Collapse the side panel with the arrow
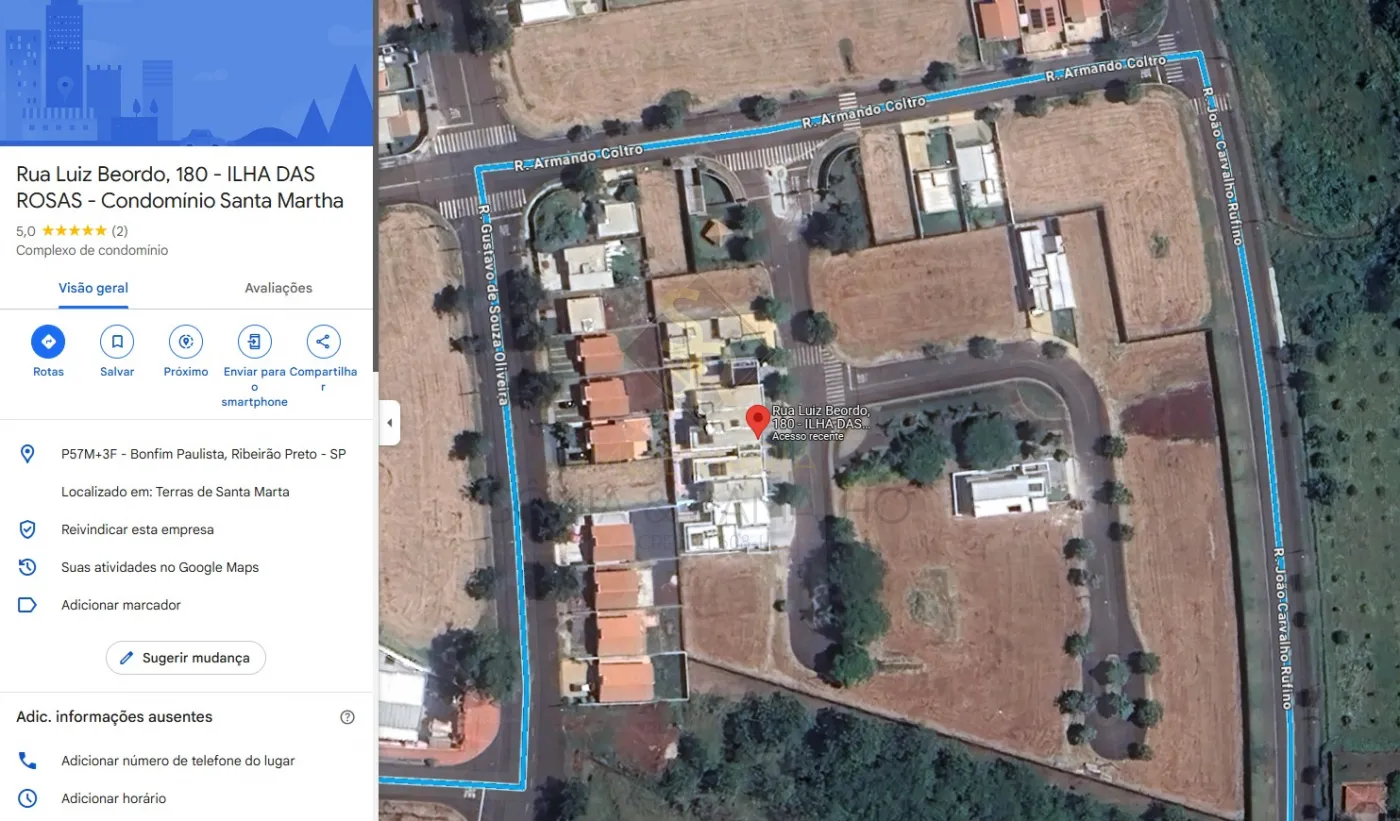The width and height of the screenshot is (1400, 821). [389, 423]
